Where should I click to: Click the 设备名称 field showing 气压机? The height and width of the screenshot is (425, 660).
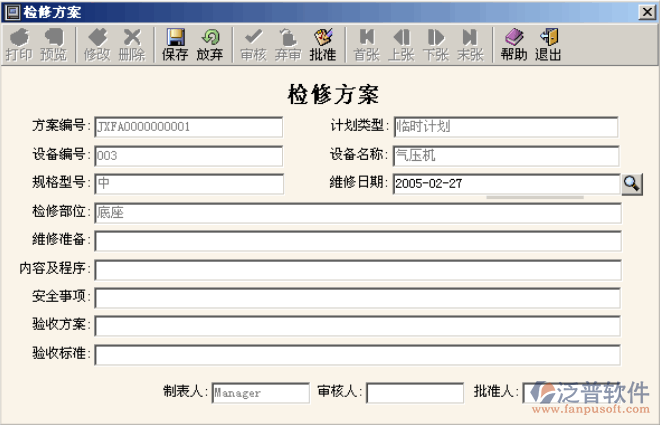tap(506, 156)
